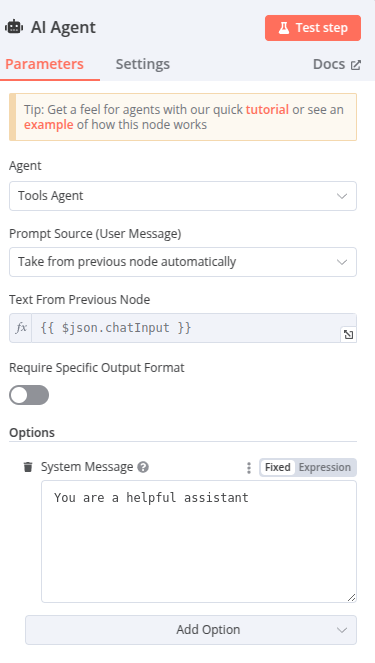Screen dimensions: 375x663
Task: Run the Test step button
Action: click(x=313, y=28)
